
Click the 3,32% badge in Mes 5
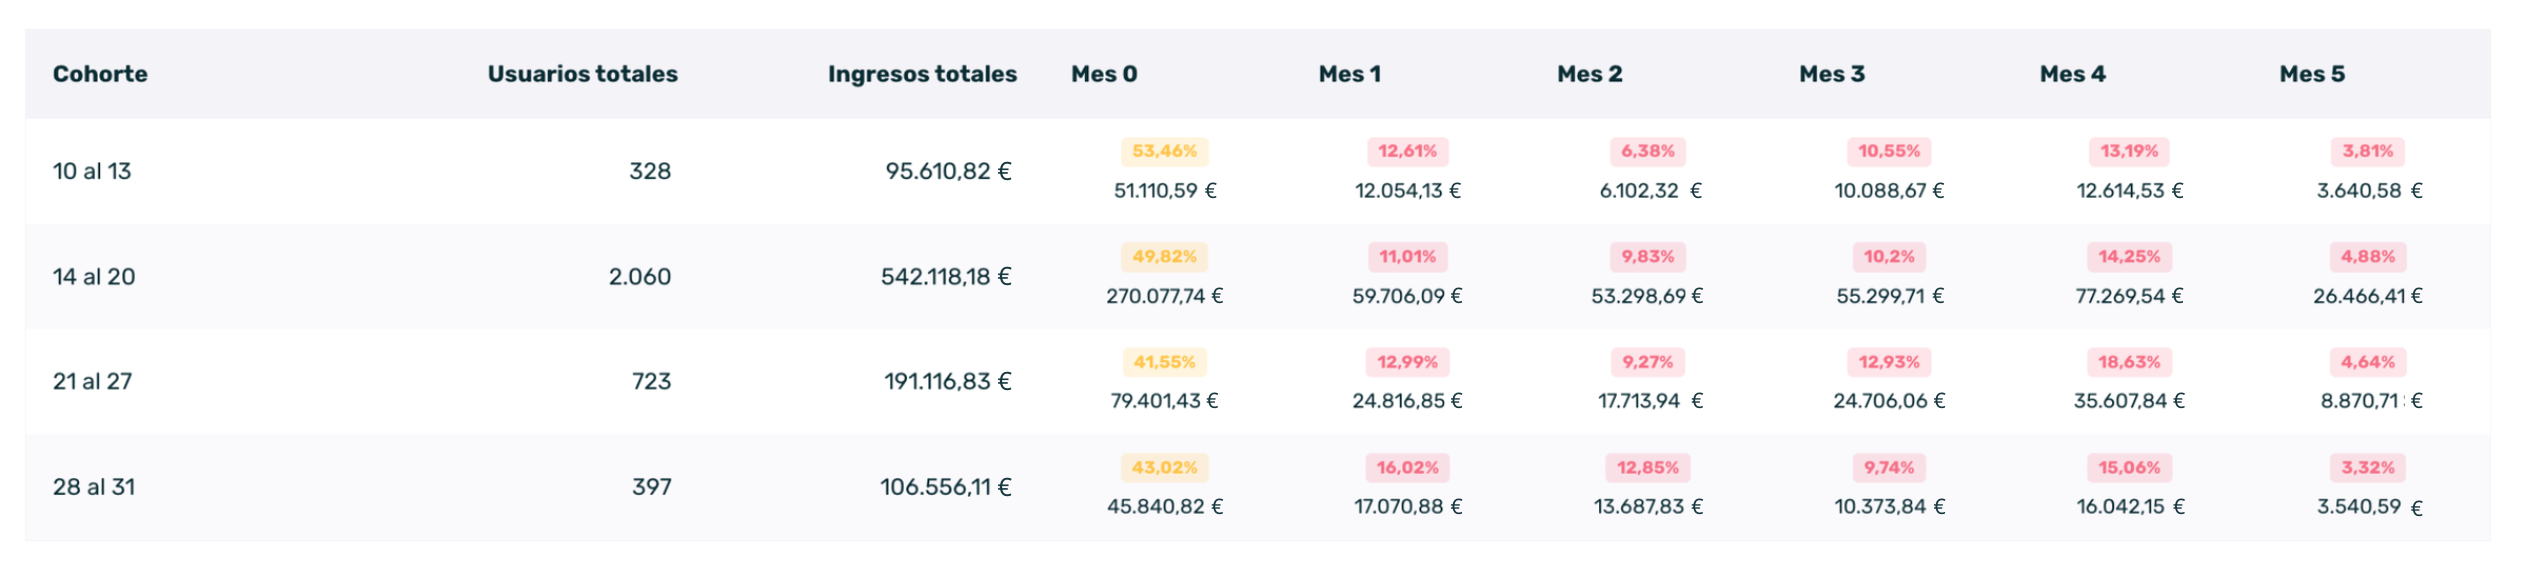pyautogui.click(x=2368, y=468)
